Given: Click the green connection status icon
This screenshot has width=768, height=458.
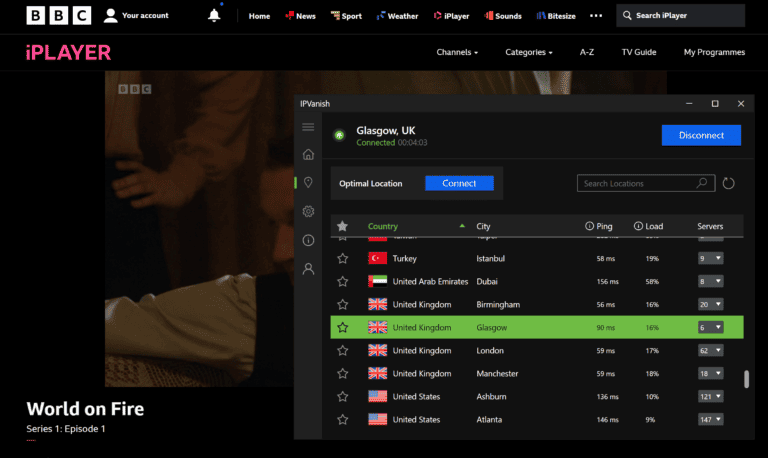Looking at the screenshot, I should pos(339,135).
